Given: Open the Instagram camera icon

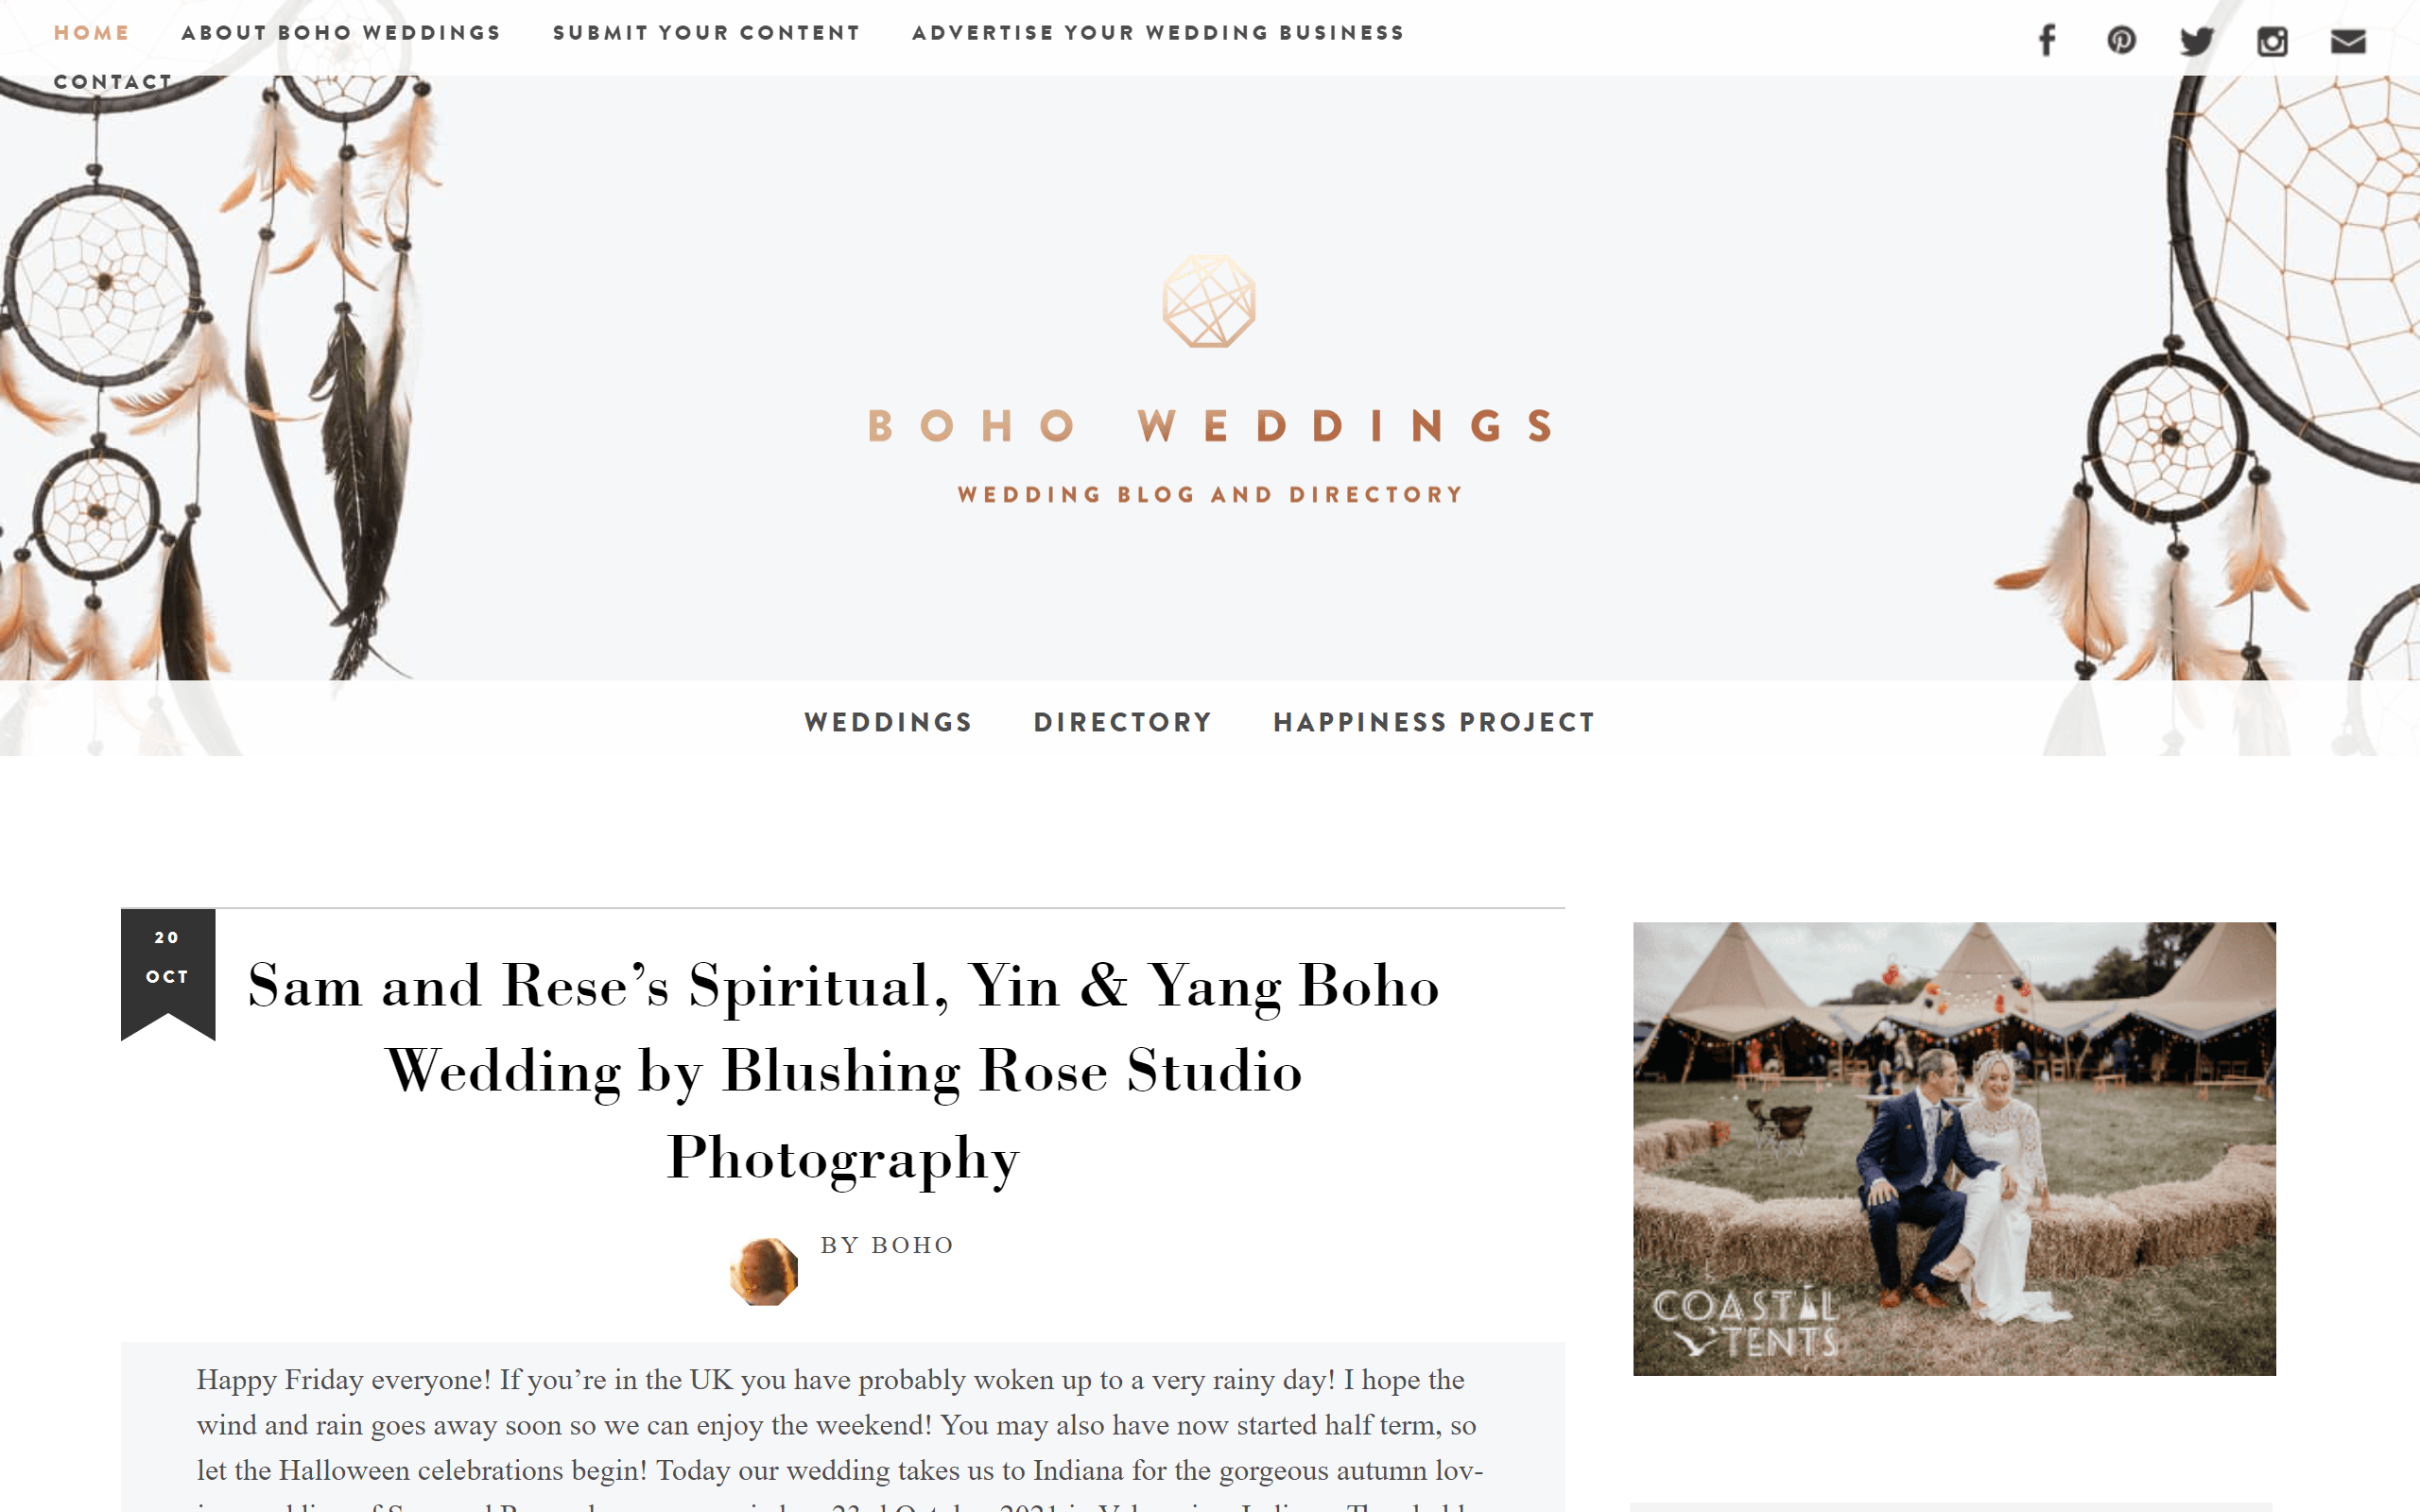Looking at the screenshot, I should coord(2272,41).
